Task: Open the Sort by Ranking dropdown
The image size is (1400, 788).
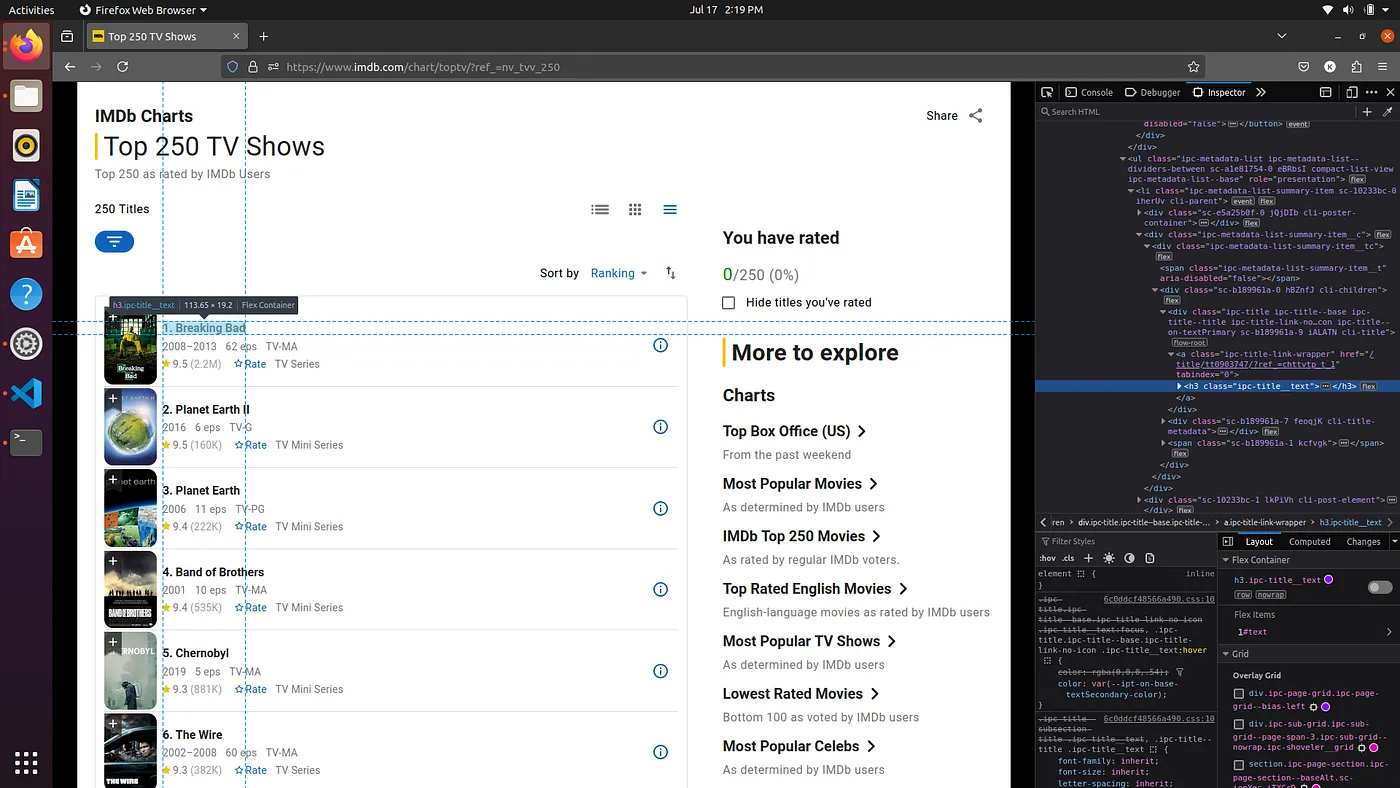Action: click(x=619, y=273)
